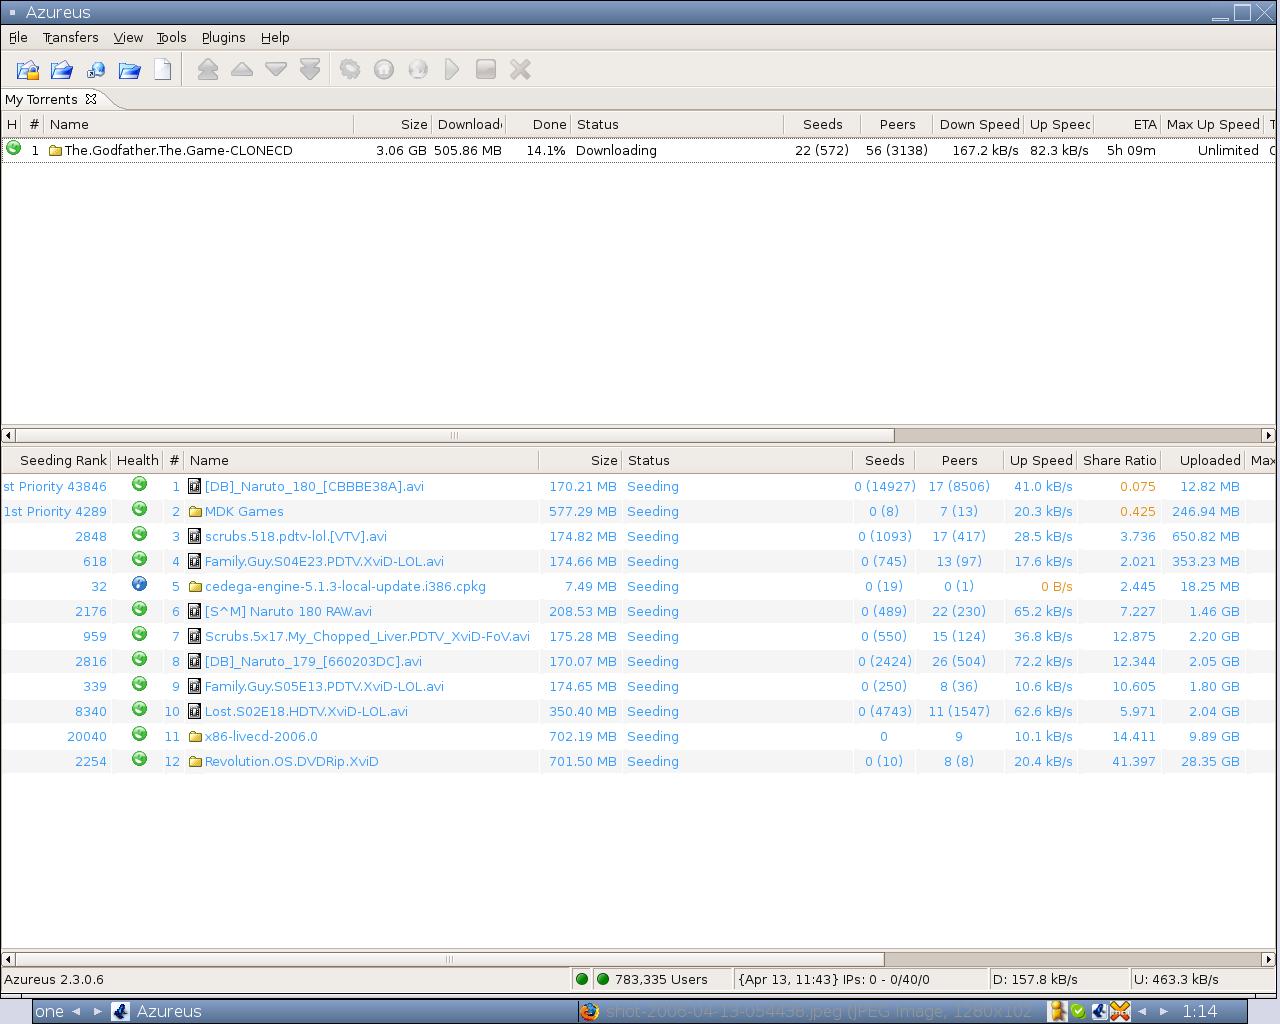Click blue health icon of cedega-engine row

point(139,584)
